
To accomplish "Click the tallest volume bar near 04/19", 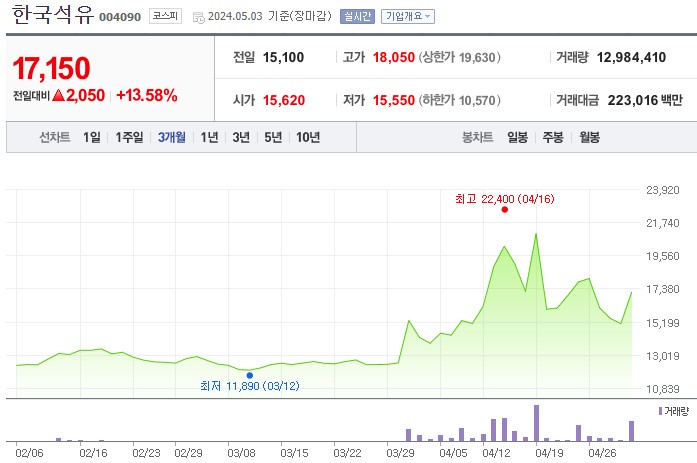I will point(537,423).
